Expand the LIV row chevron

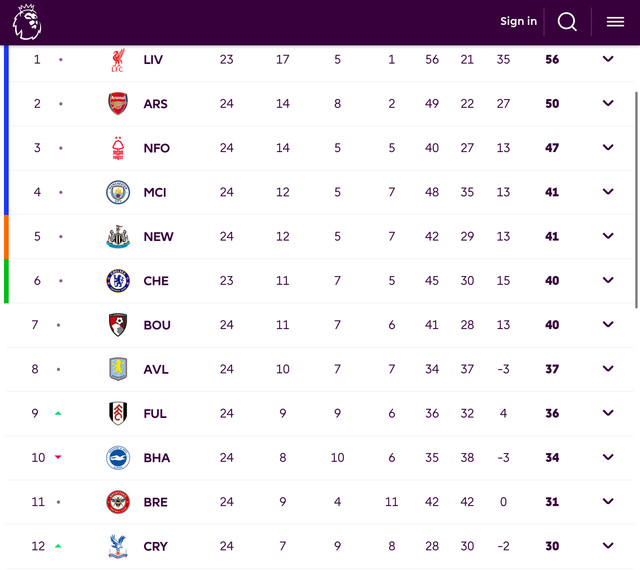click(x=608, y=59)
